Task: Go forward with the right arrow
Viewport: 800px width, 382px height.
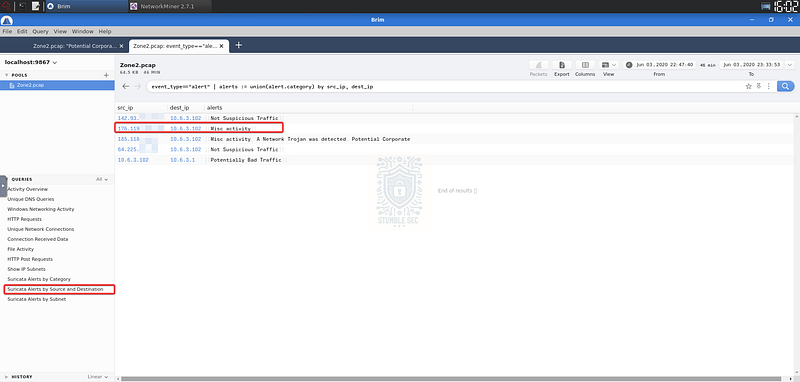Action: [x=137, y=86]
